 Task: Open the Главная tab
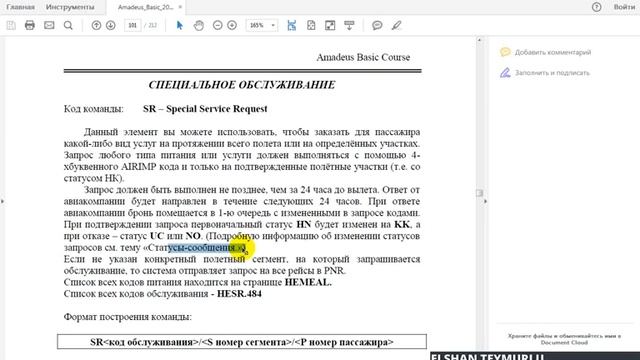(20, 7)
